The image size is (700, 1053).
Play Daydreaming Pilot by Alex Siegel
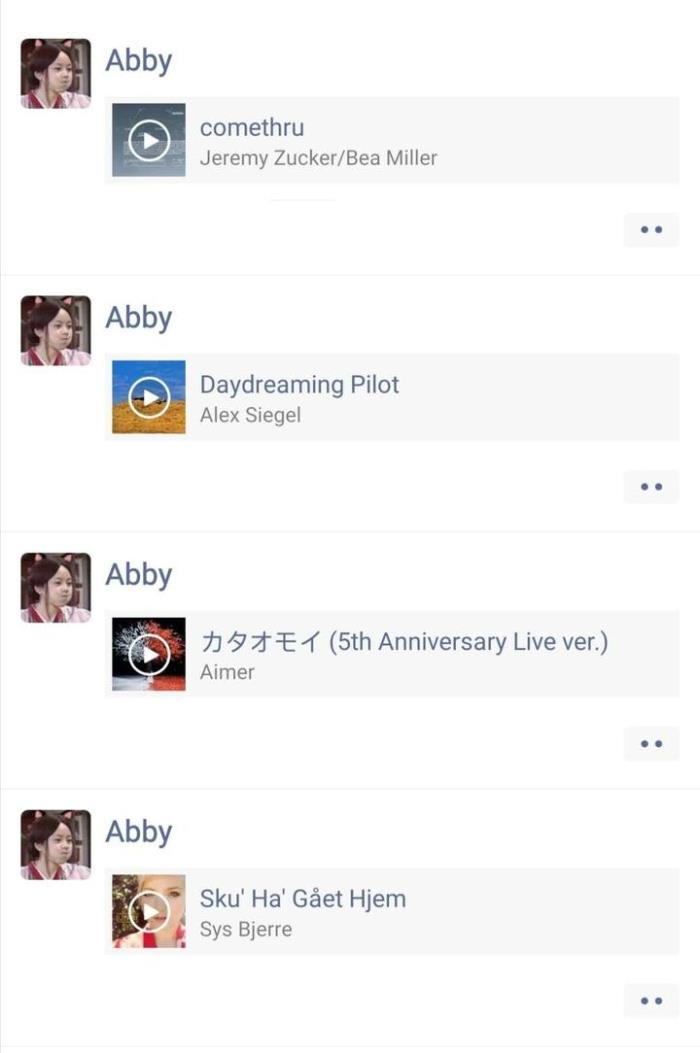pyautogui.click(x=148, y=397)
